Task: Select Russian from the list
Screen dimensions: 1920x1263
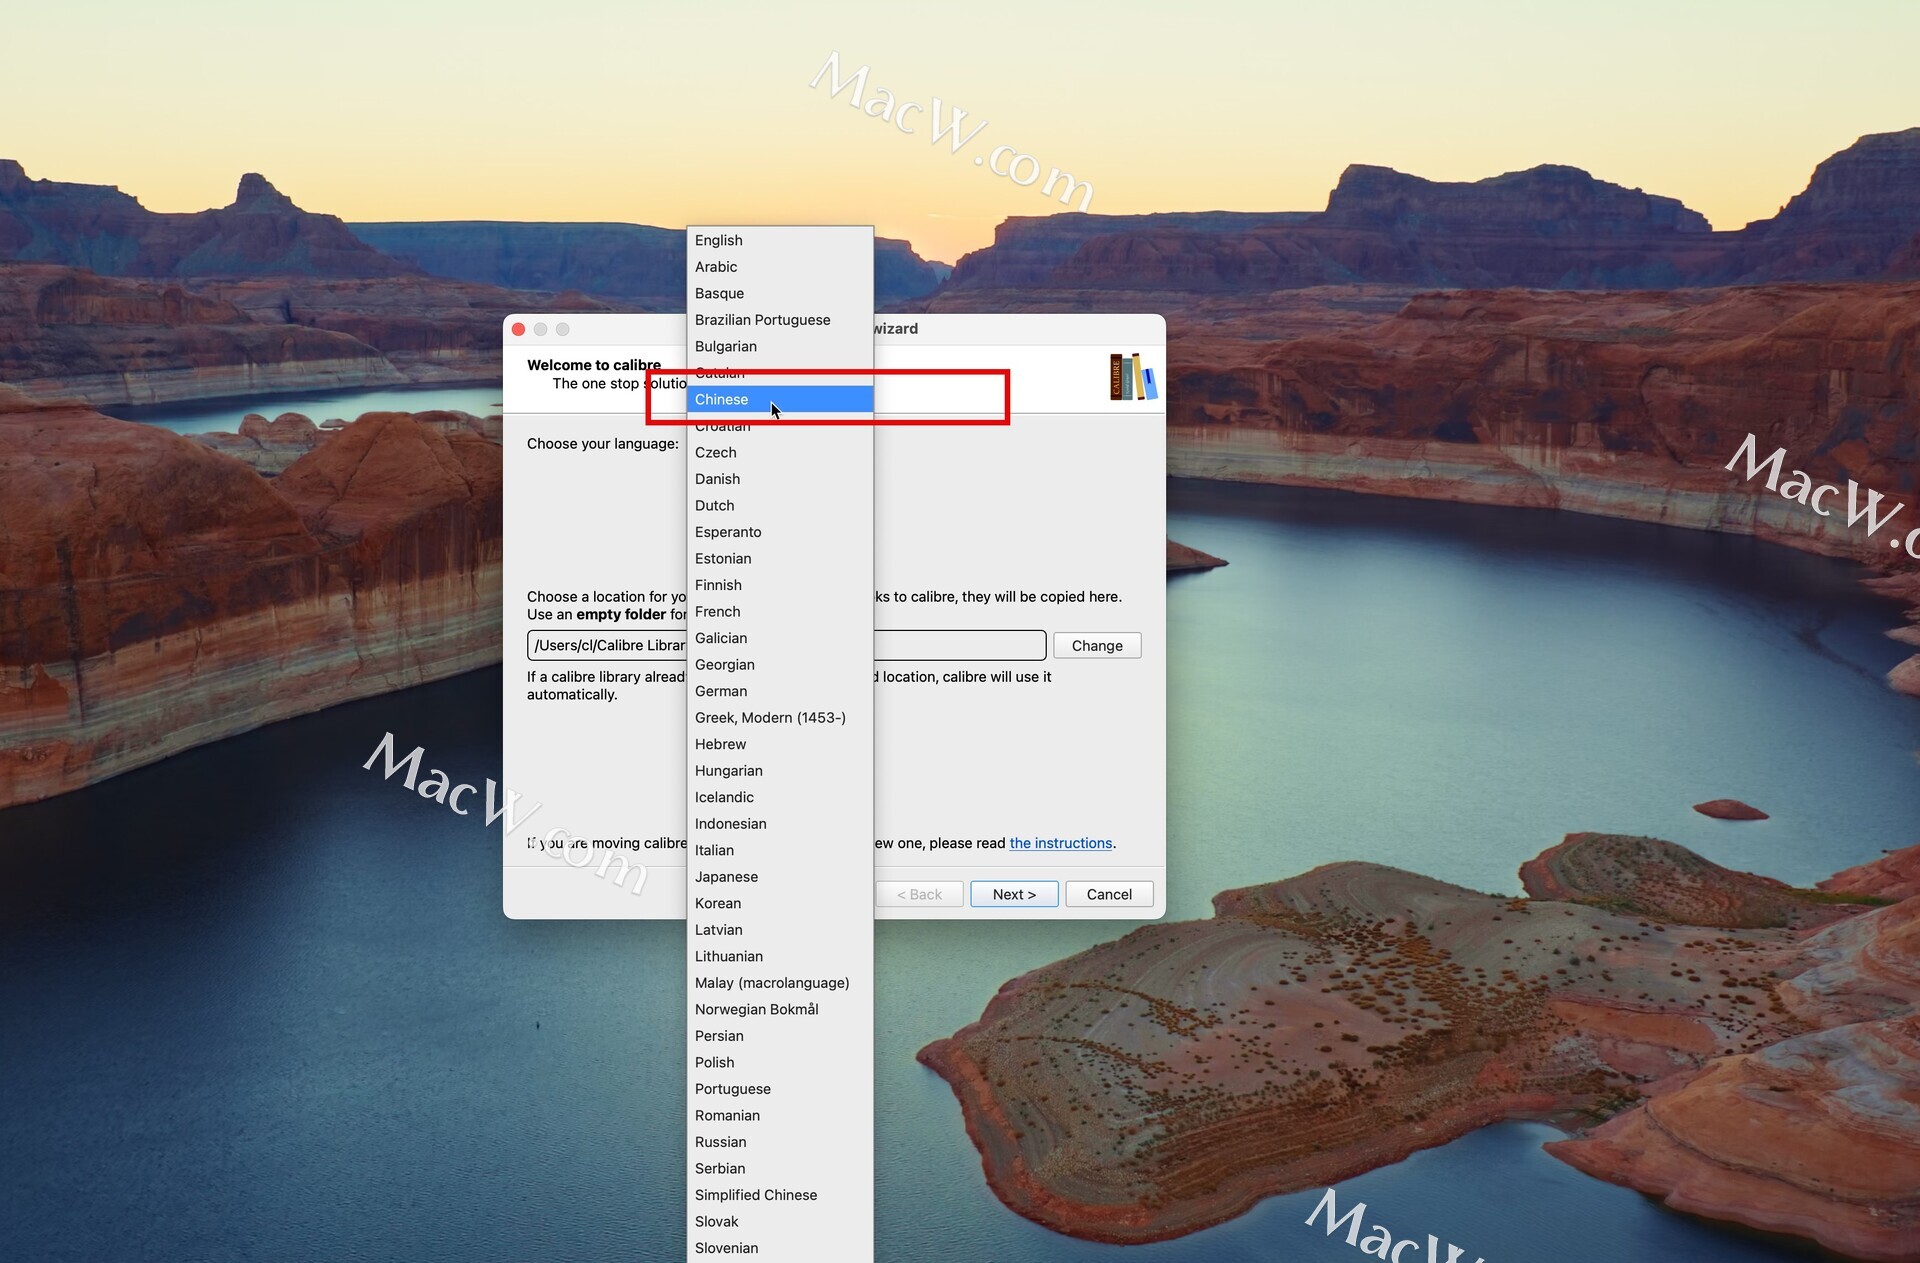Action: pos(720,1142)
